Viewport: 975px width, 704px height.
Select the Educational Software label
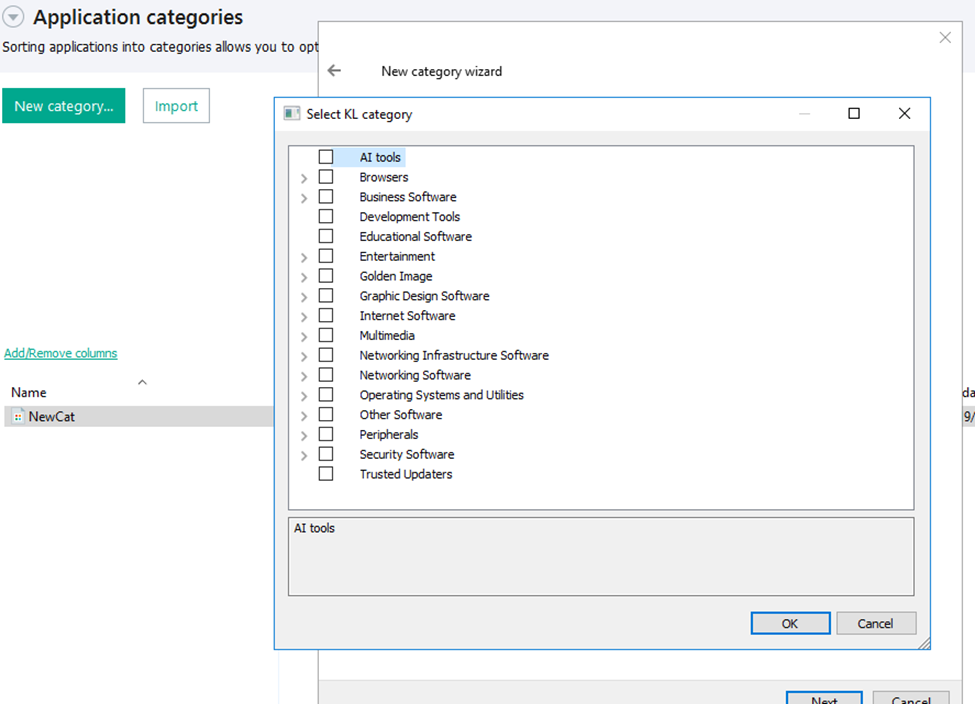coord(415,236)
